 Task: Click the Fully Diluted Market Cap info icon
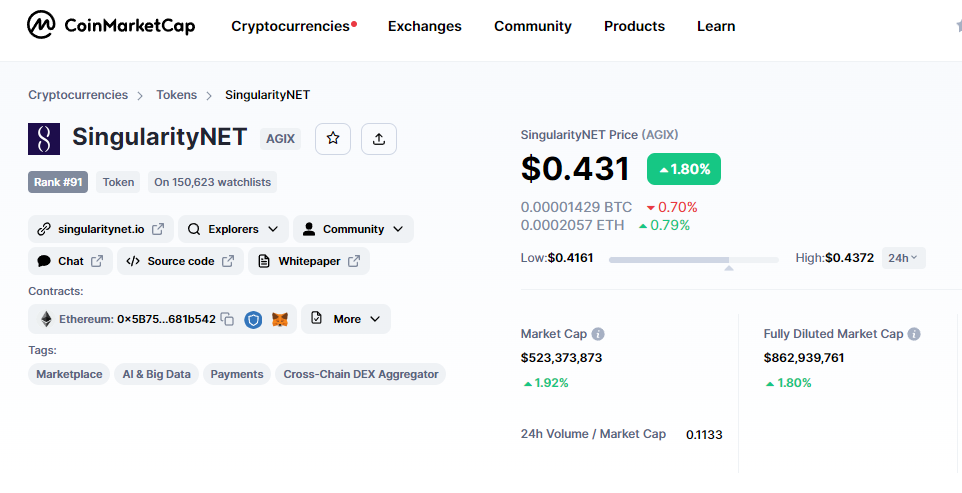pyautogui.click(x=914, y=334)
